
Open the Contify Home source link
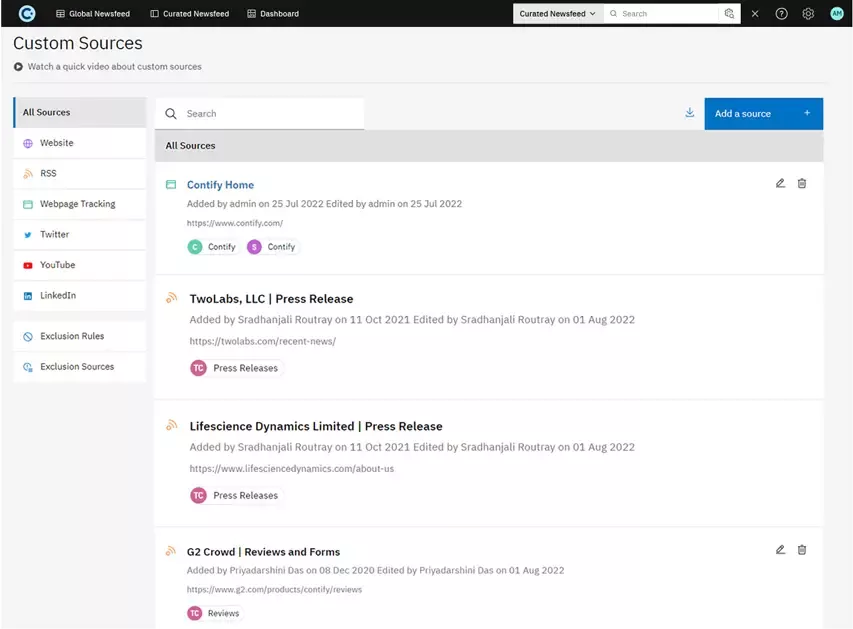click(x=220, y=185)
